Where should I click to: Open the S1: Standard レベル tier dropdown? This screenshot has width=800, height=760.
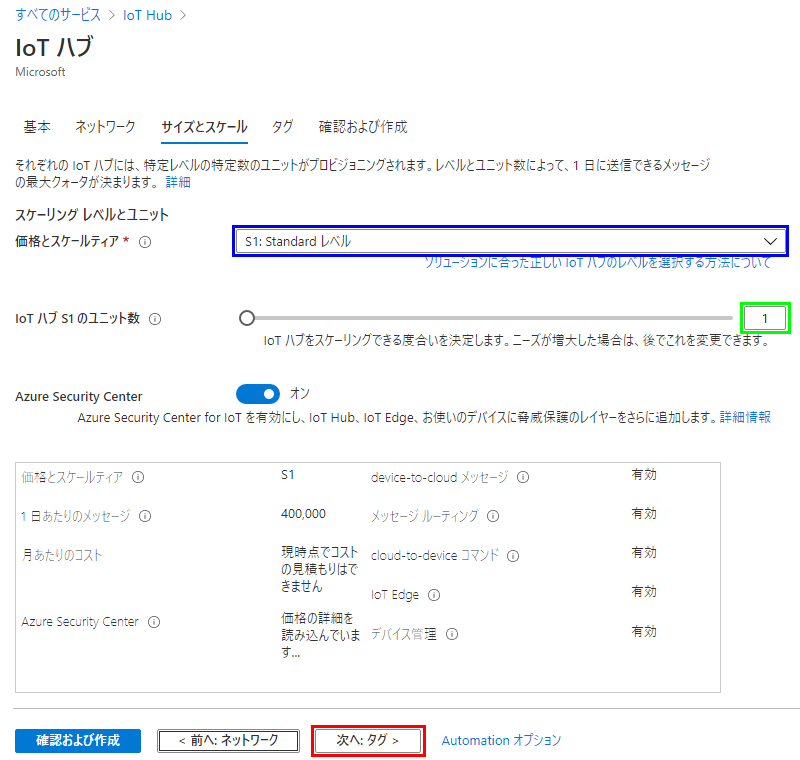[510, 241]
